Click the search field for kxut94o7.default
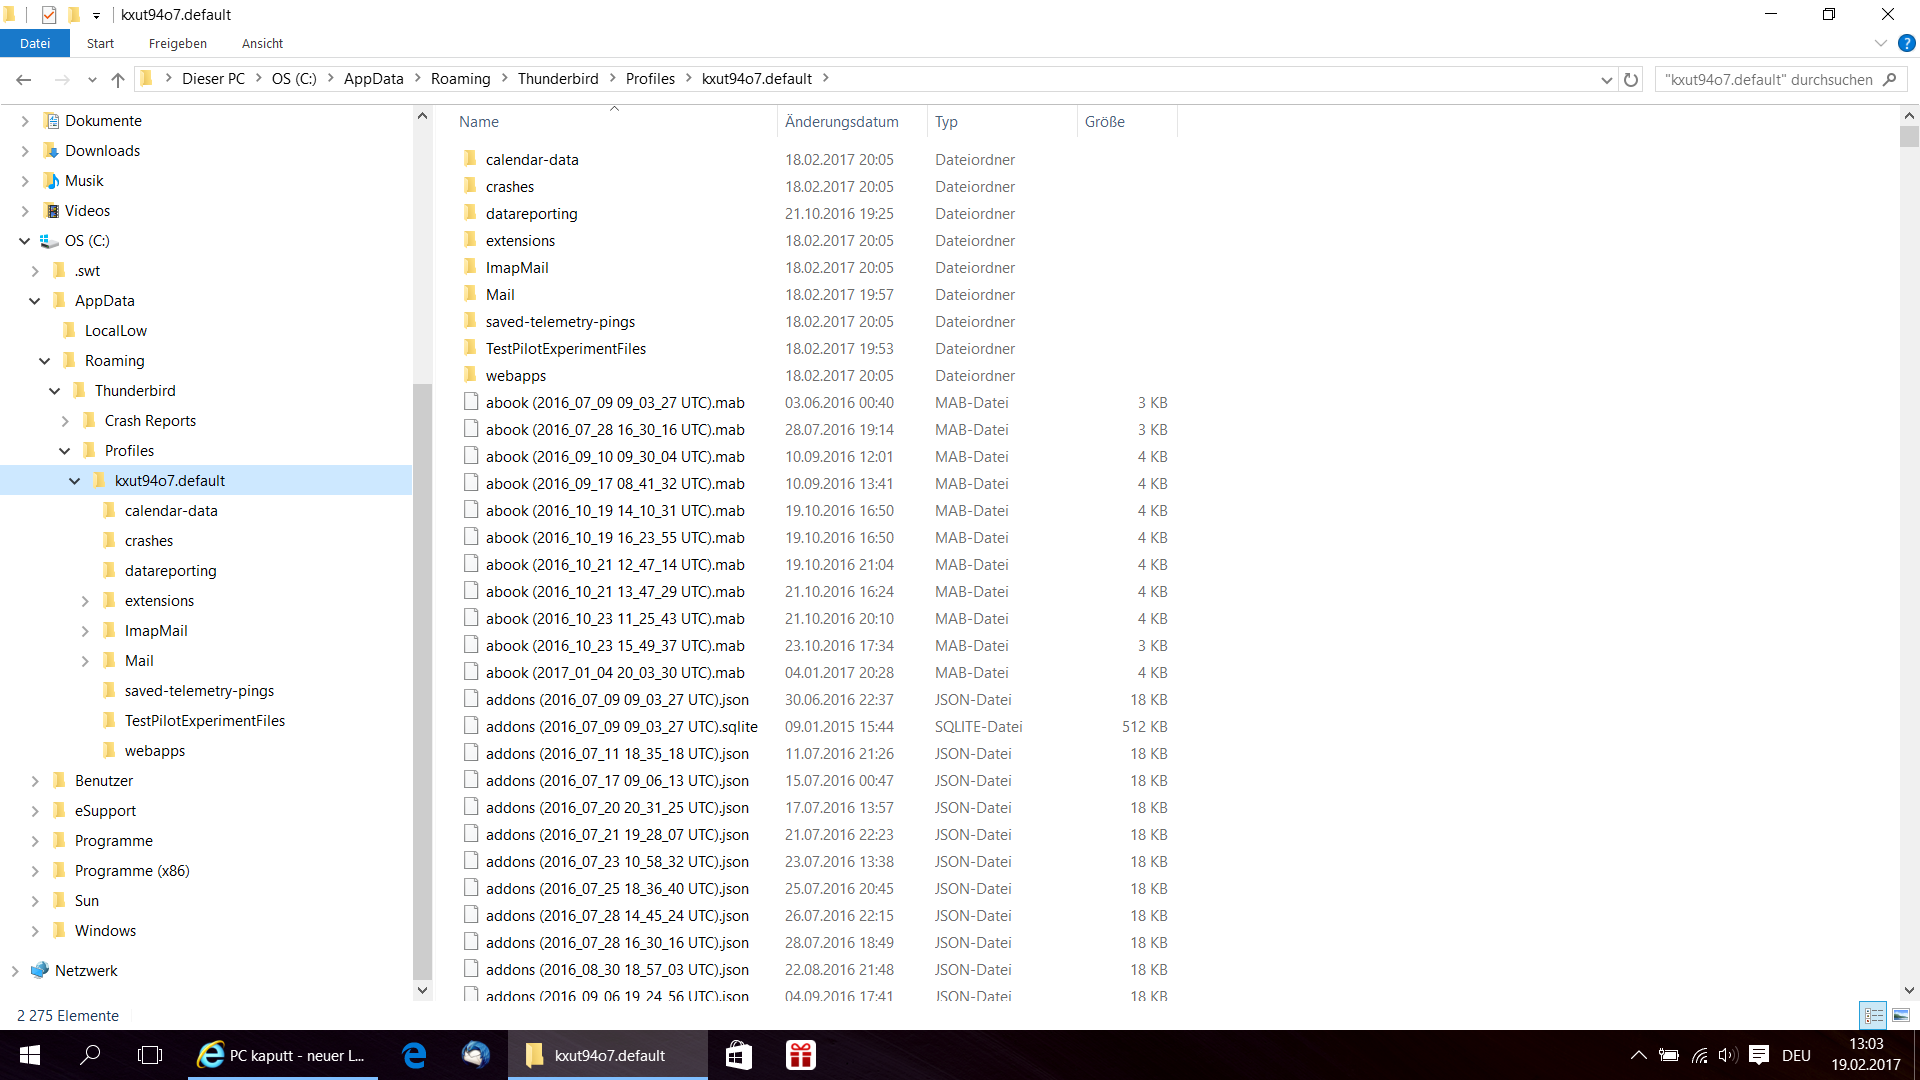This screenshot has width=1920, height=1080. 1768,80
